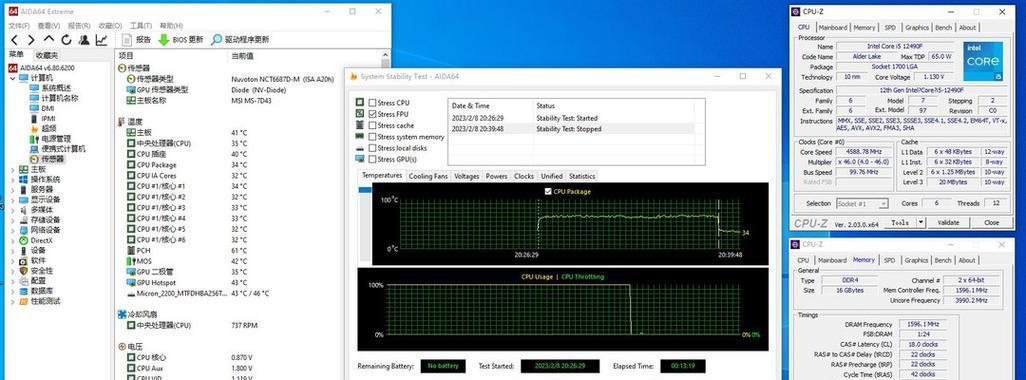Image resolution: width=1026 pixels, height=380 pixels.
Task: Uncheck the Stress FPU checkbox
Action: click(372, 114)
